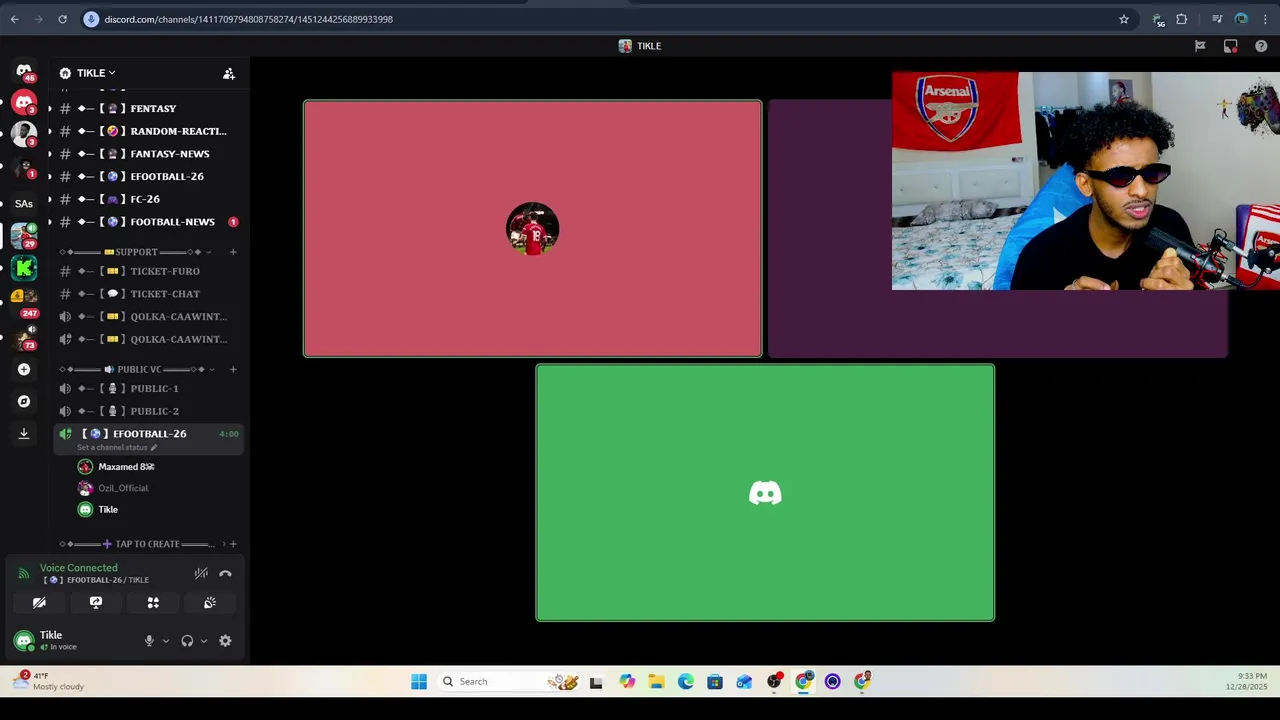The height and width of the screenshot is (720, 1280).
Task: Deafen with headphones icon
Action: (187, 641)
